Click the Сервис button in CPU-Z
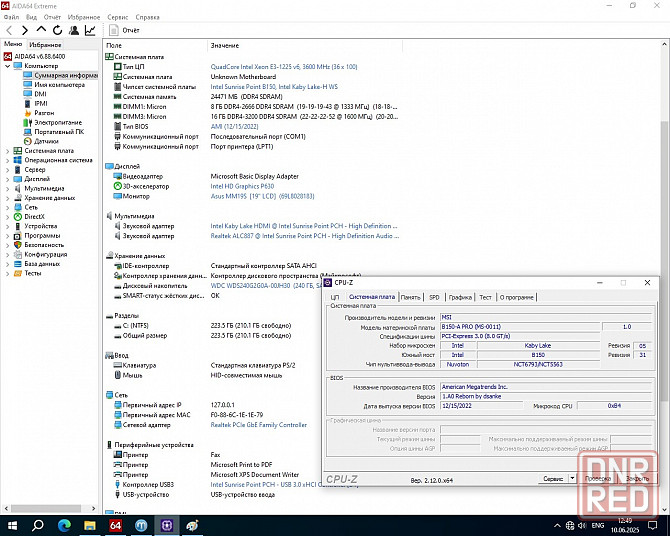Image resolution: width=670 pixels, height=536 pixels. pos(553,479)
